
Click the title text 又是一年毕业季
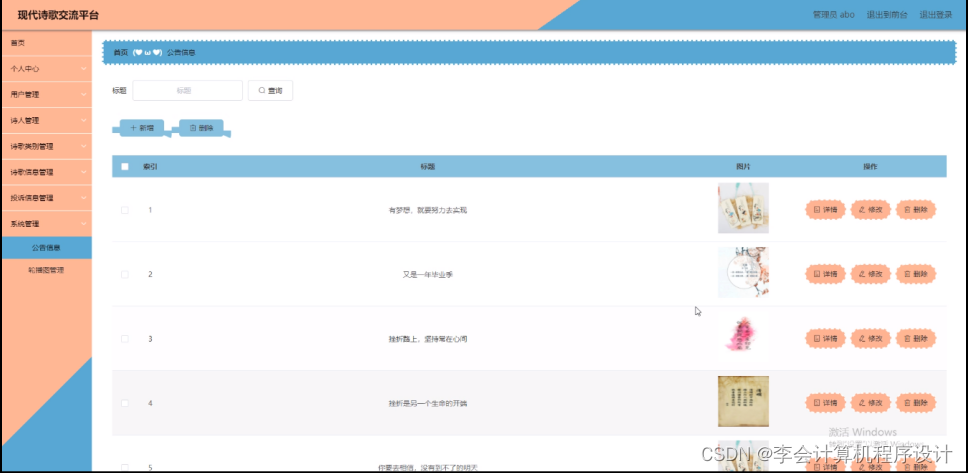[428, 275]
